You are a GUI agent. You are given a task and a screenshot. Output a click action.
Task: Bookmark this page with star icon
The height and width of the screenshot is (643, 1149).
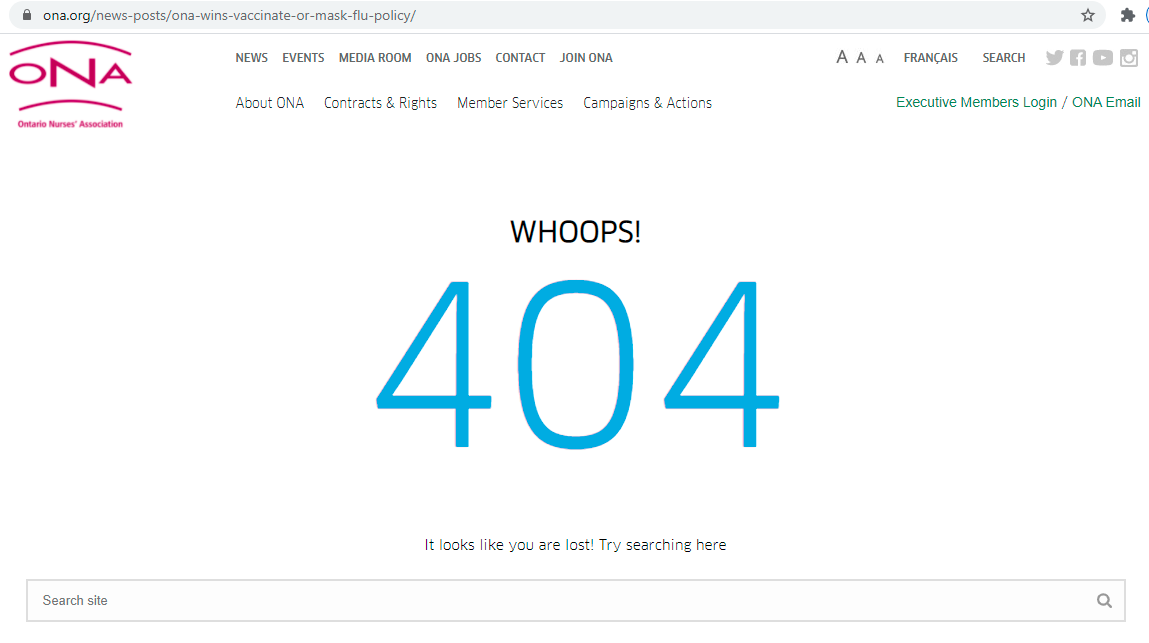point(1088,15)
